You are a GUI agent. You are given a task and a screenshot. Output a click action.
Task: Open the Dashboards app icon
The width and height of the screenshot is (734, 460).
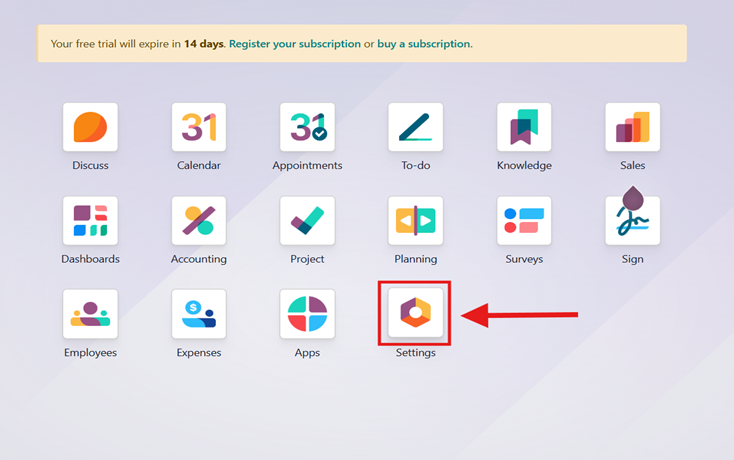90,220
